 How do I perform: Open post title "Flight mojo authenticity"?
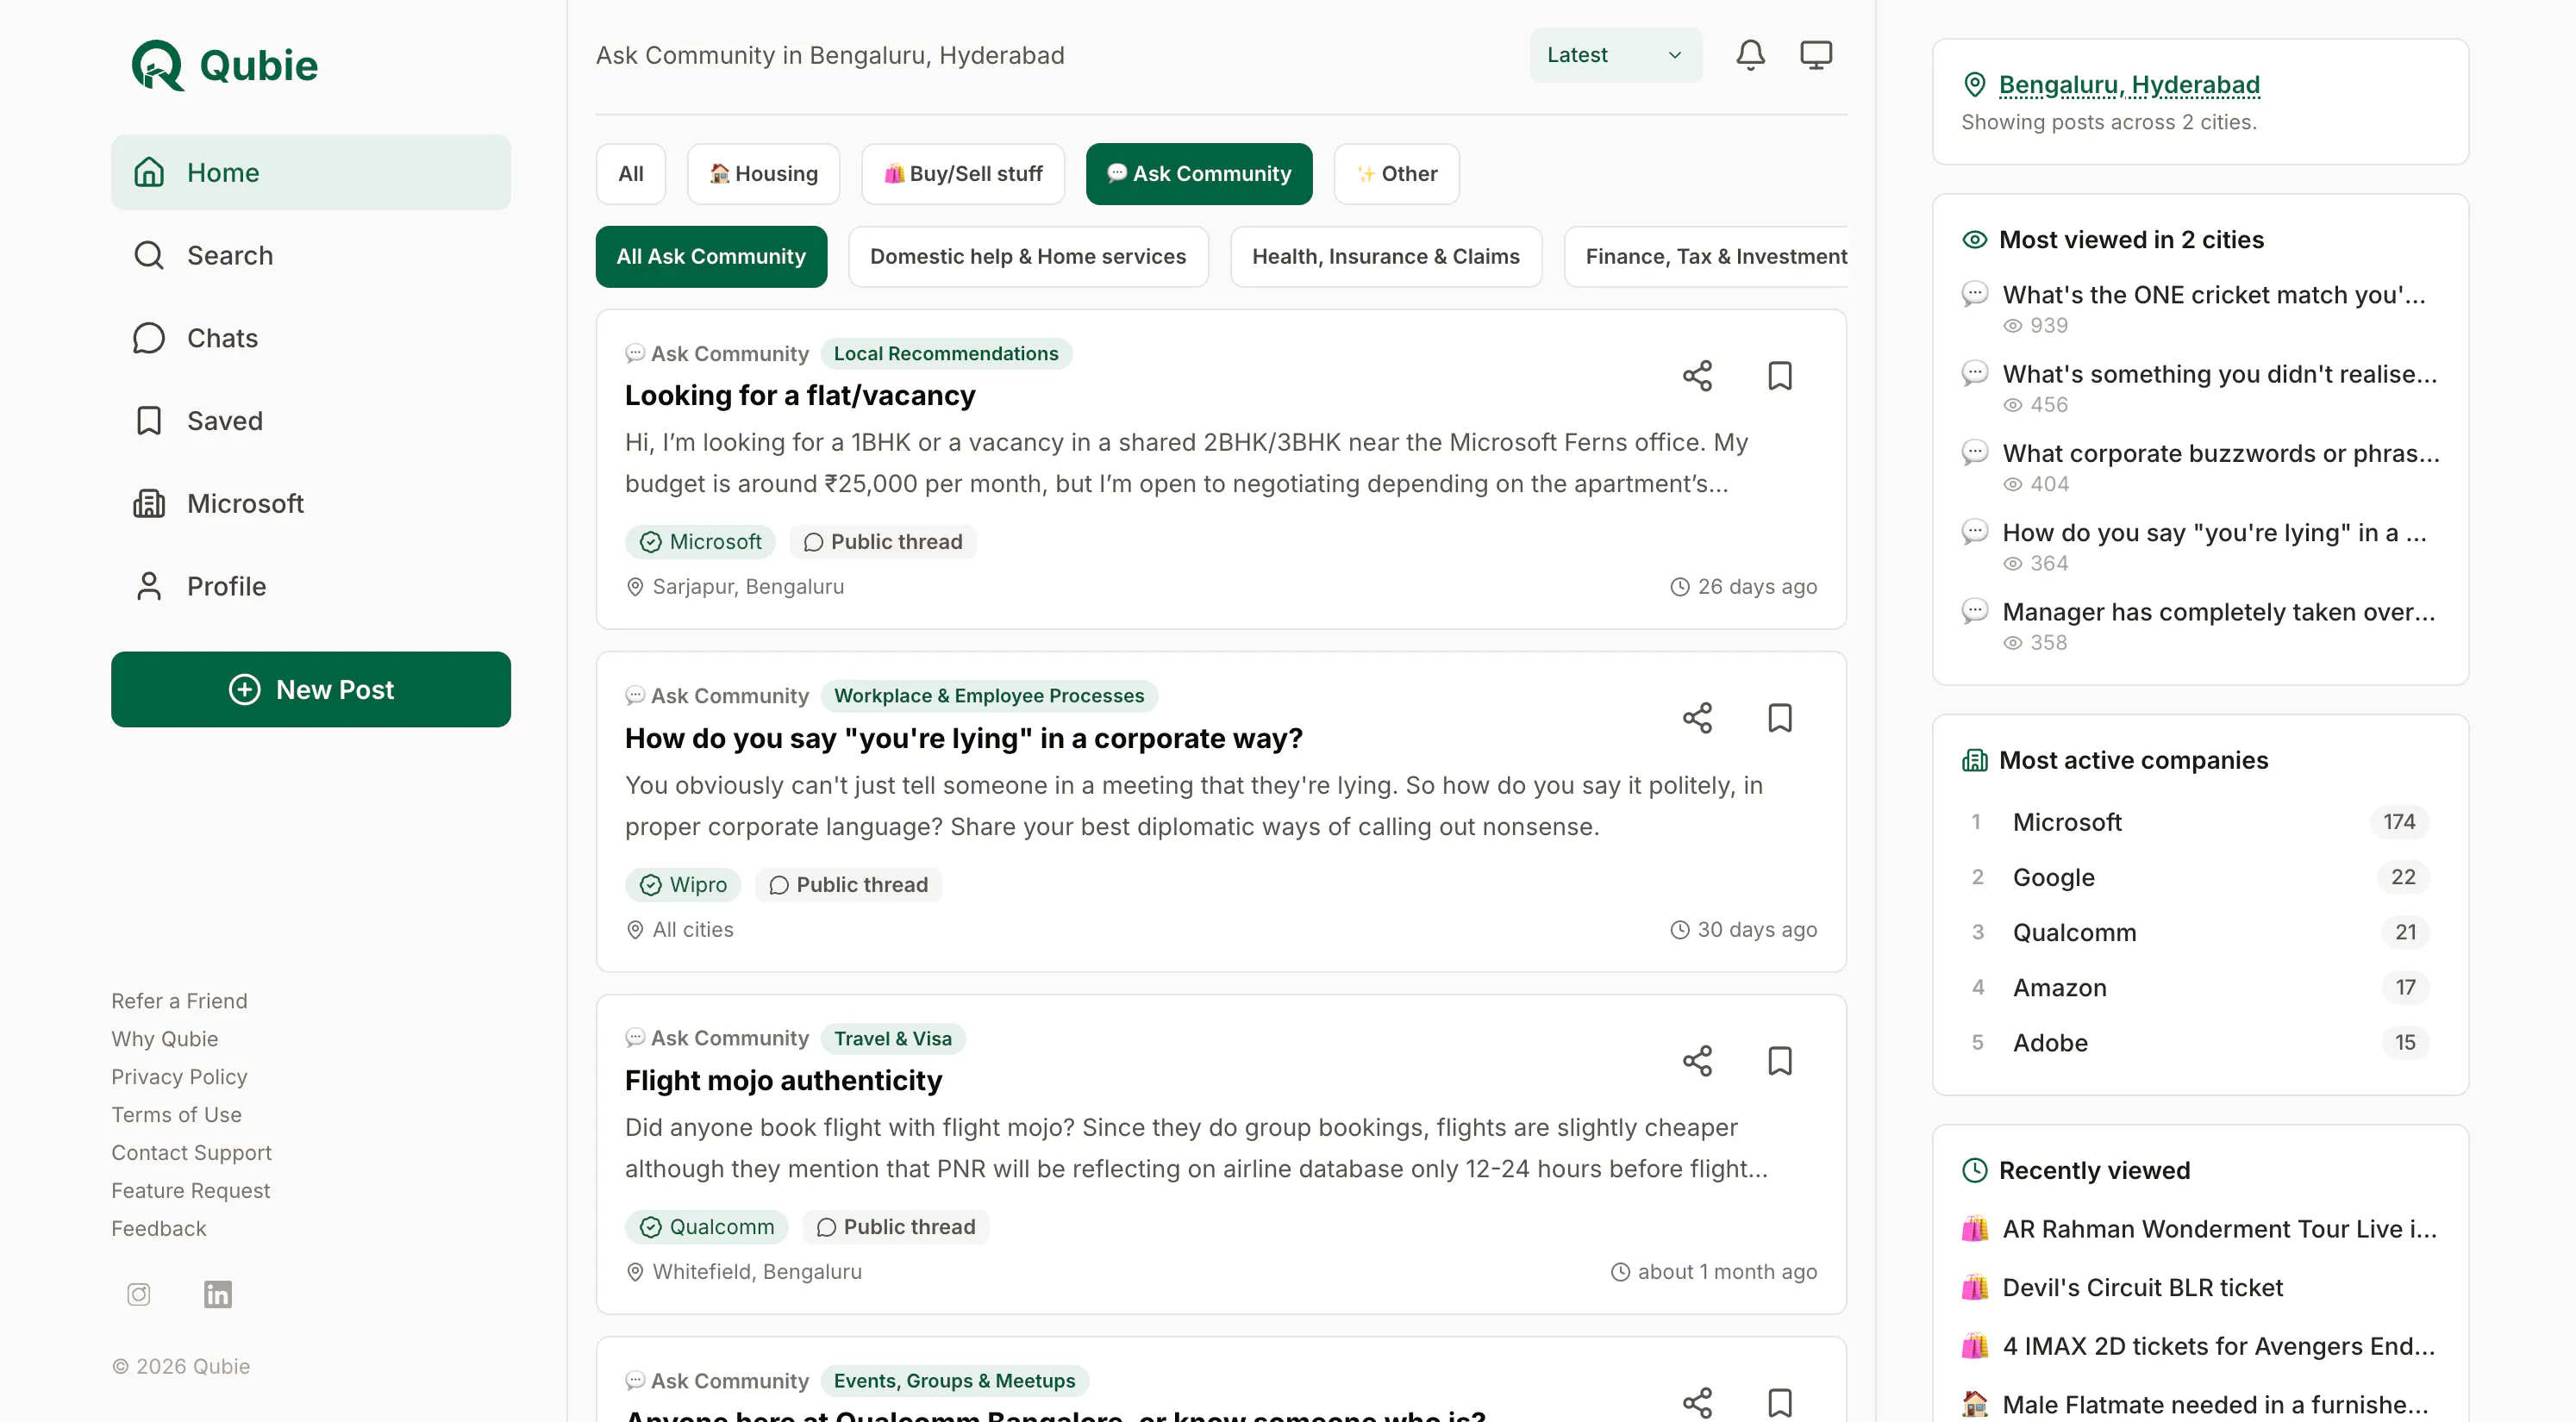(x=783, y=1081)
